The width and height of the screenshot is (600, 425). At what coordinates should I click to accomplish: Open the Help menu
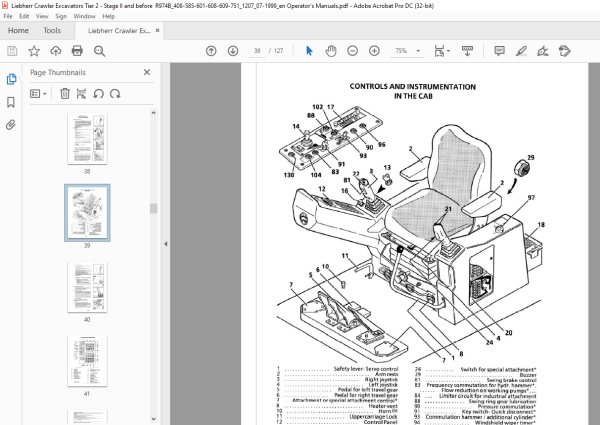[x=108, y=16]
